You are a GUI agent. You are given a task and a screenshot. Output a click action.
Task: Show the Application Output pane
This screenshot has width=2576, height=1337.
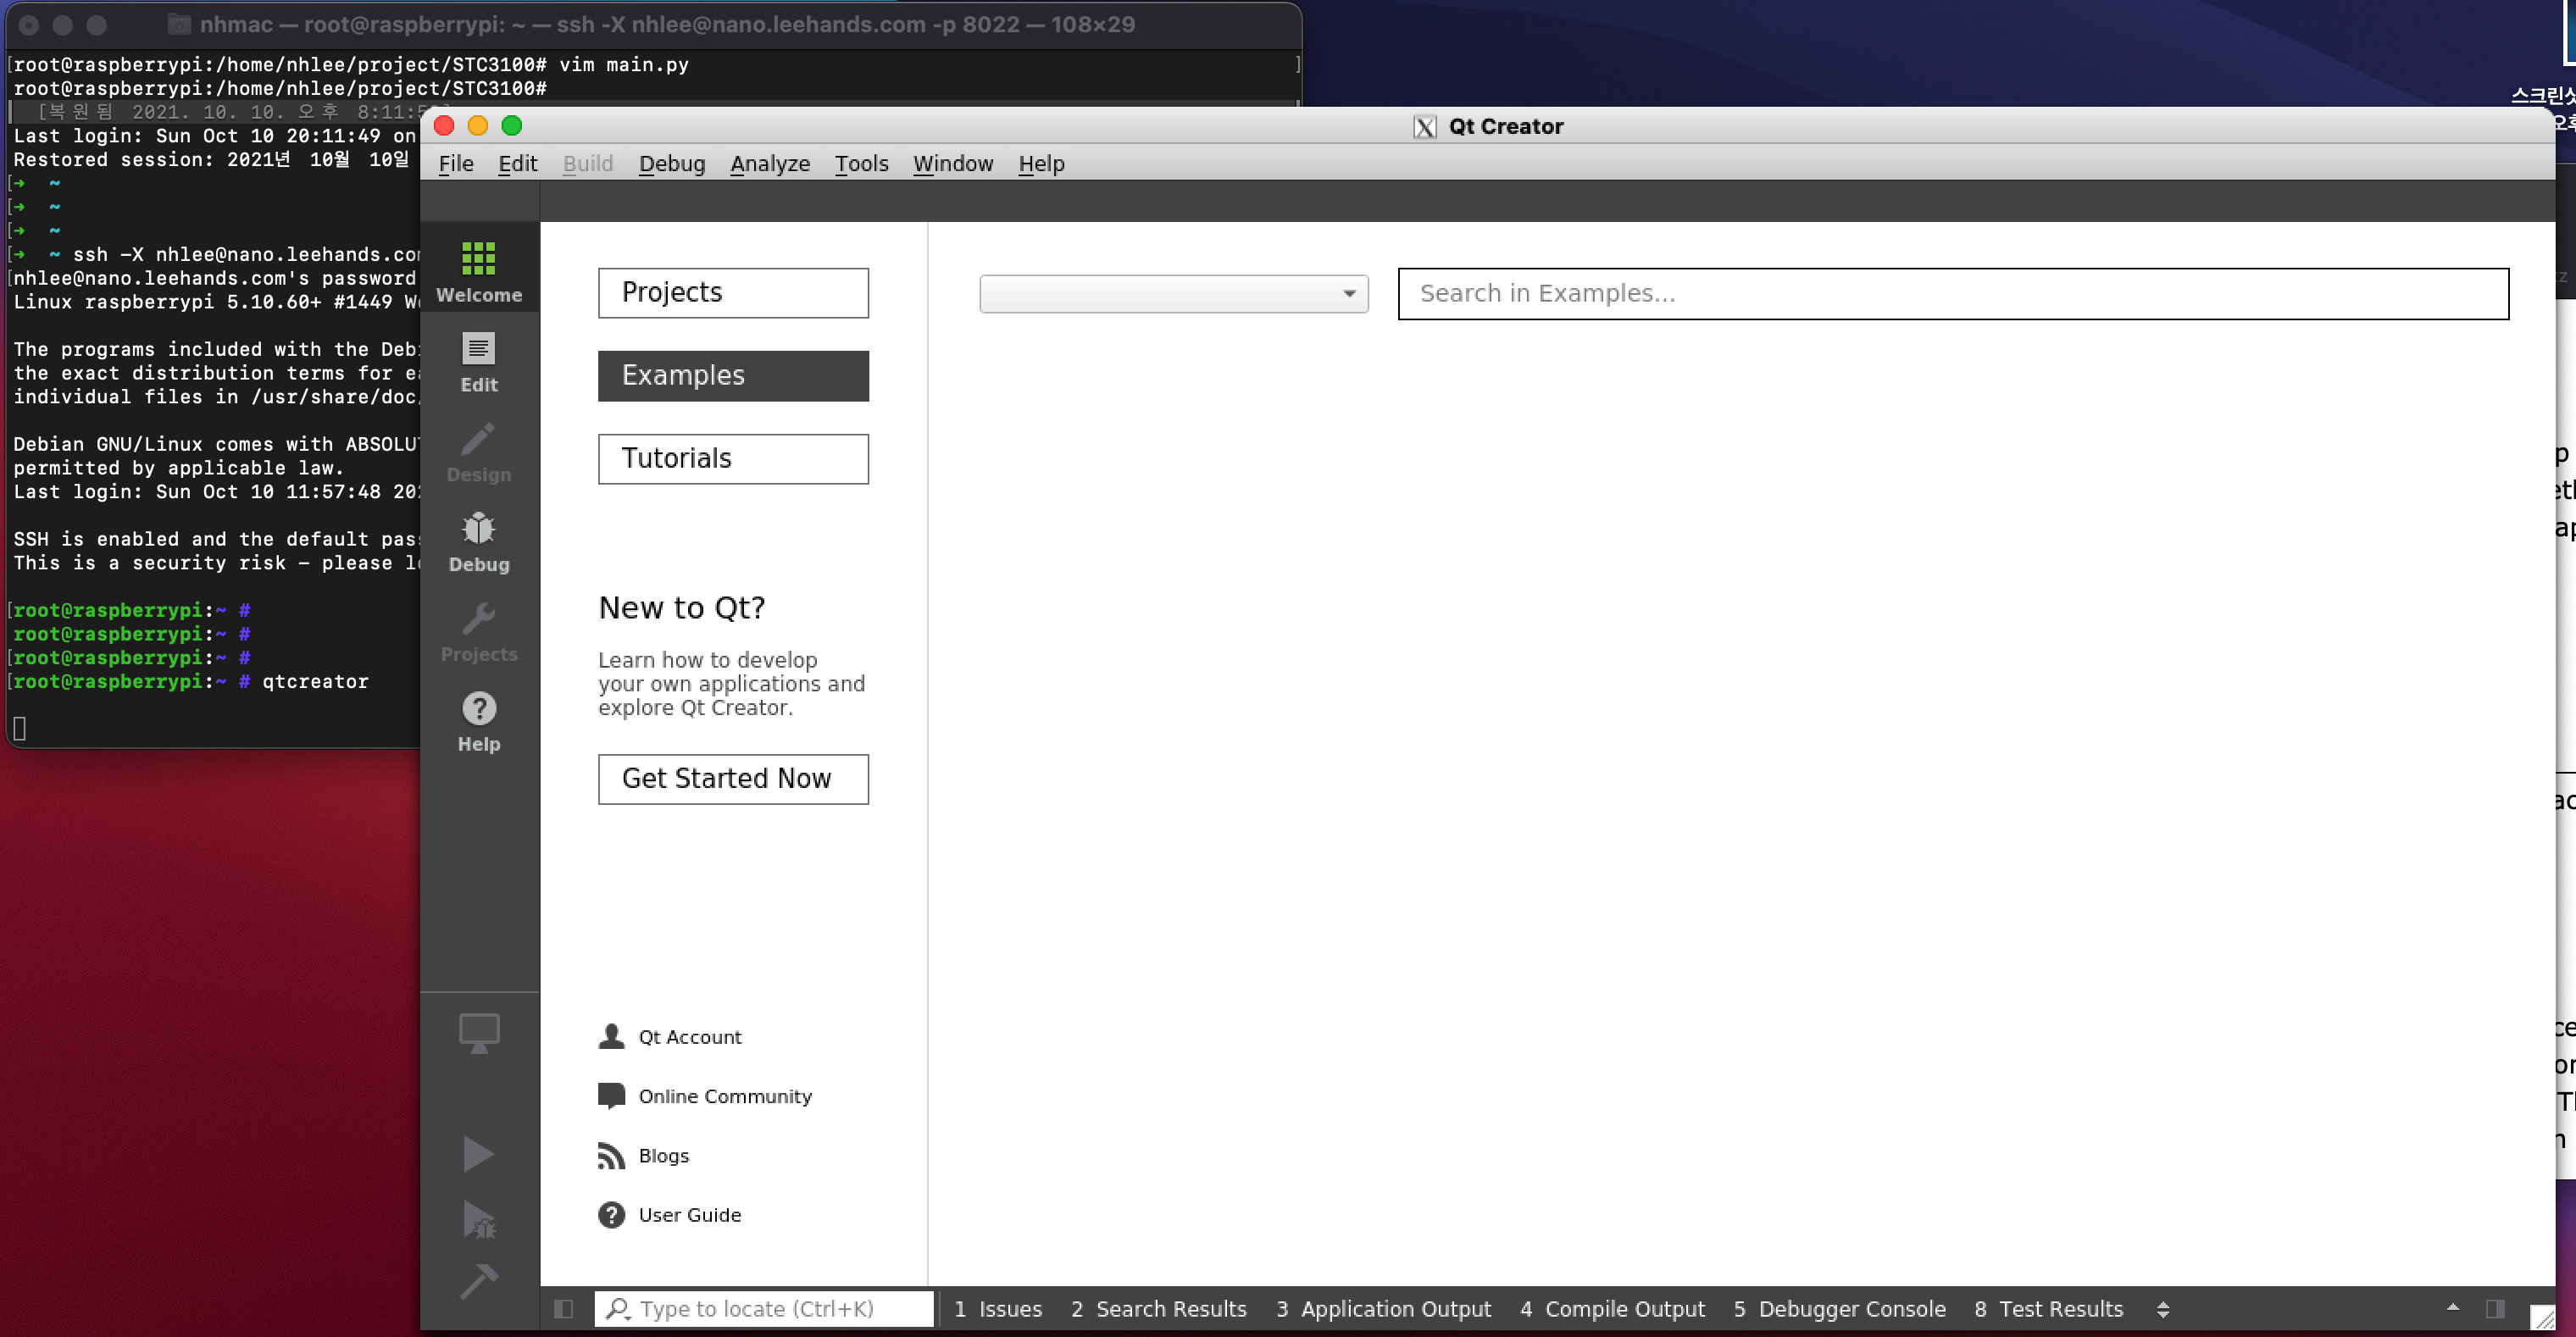coord(1383,1309)
